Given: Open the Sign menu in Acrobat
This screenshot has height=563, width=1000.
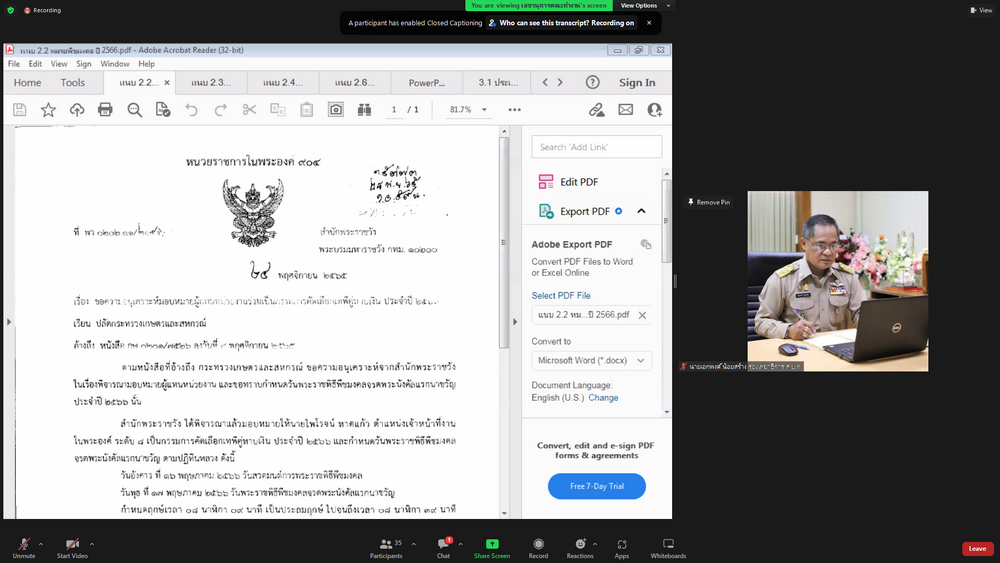Looking at the screenshot, I should 84,64.
